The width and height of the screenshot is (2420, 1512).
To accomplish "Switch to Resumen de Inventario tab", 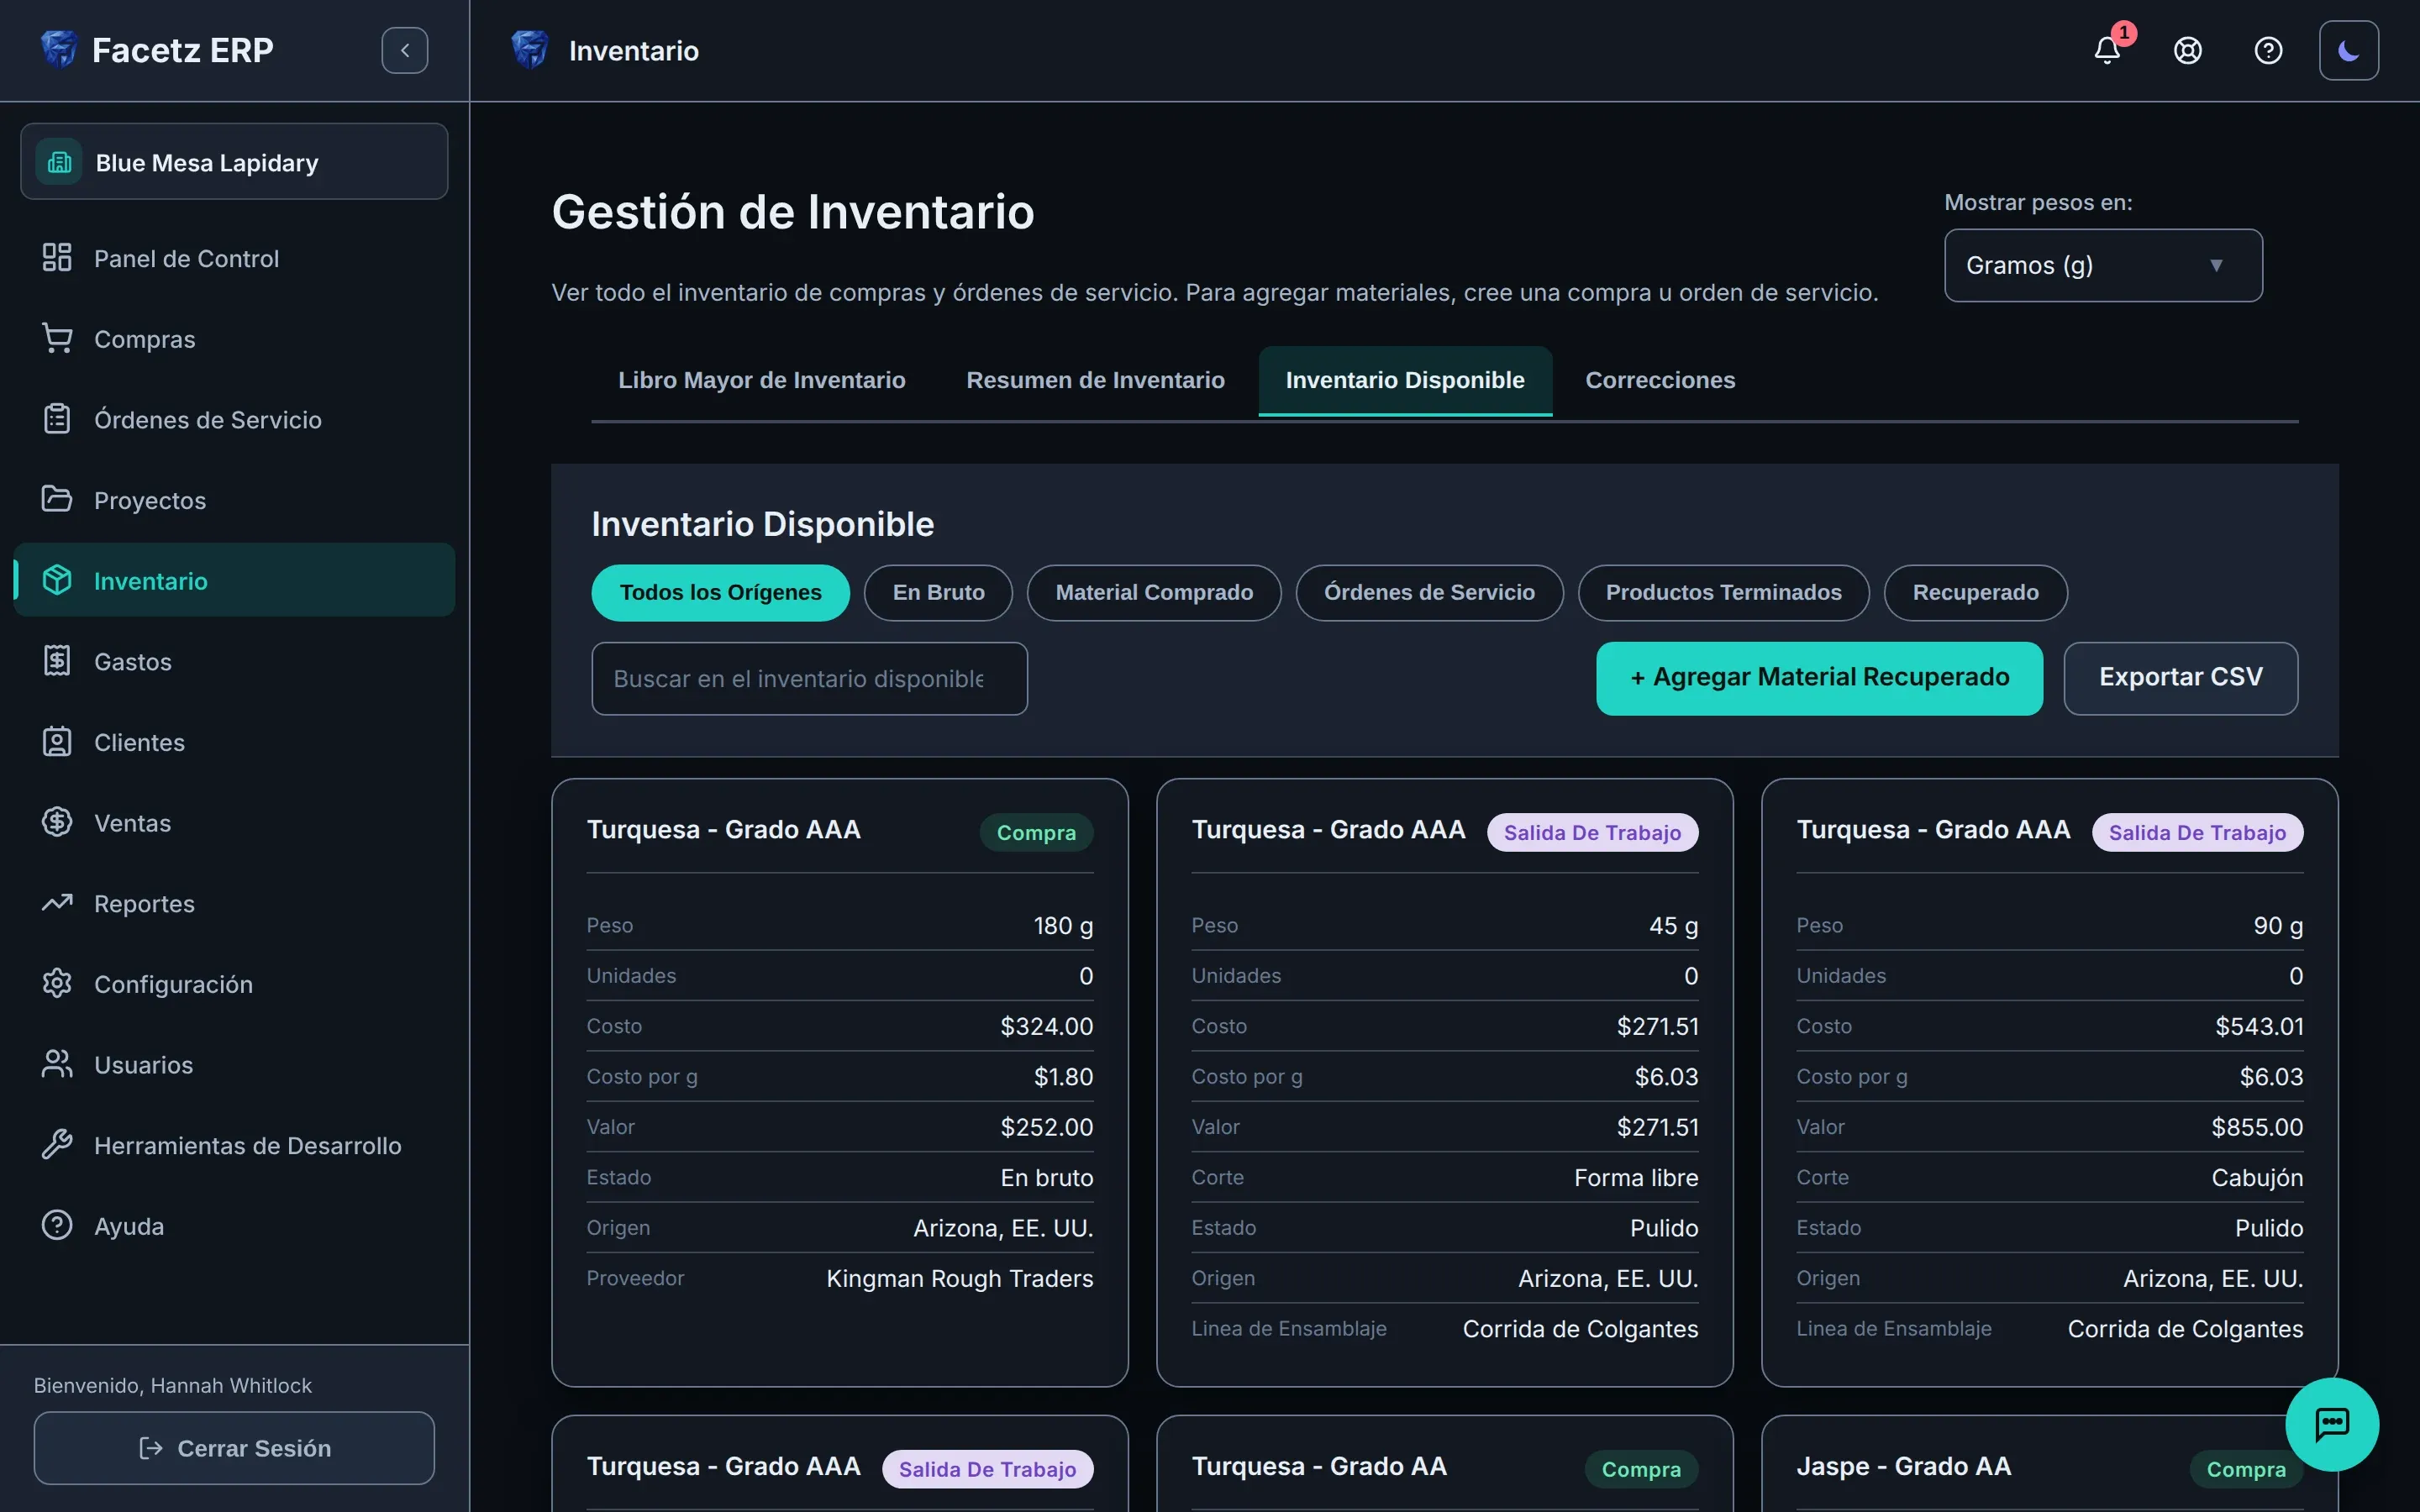I will [1095, 380].
